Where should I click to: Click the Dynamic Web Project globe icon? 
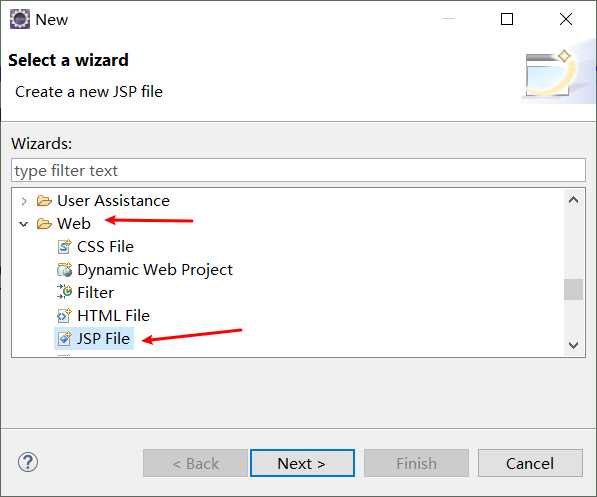(x=64, y=270)
